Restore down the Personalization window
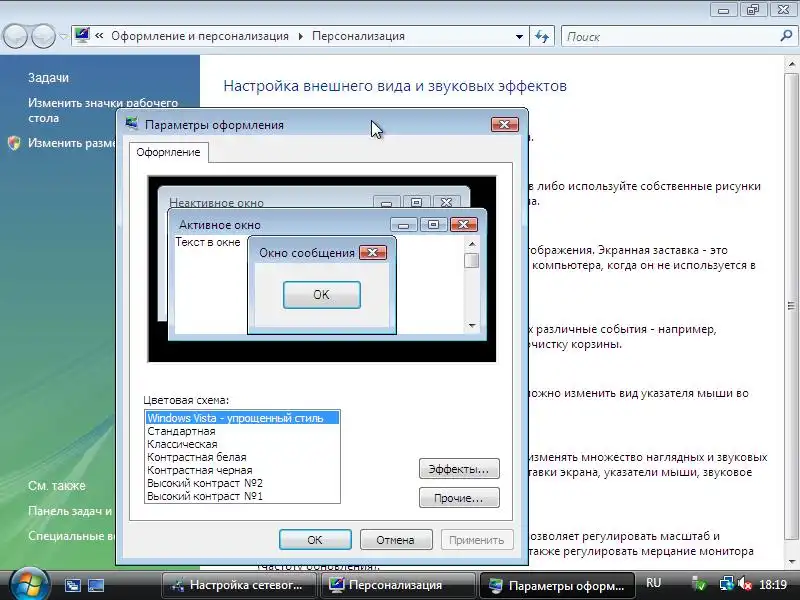This screenshot has height=600, width=800. click(754, 10)
